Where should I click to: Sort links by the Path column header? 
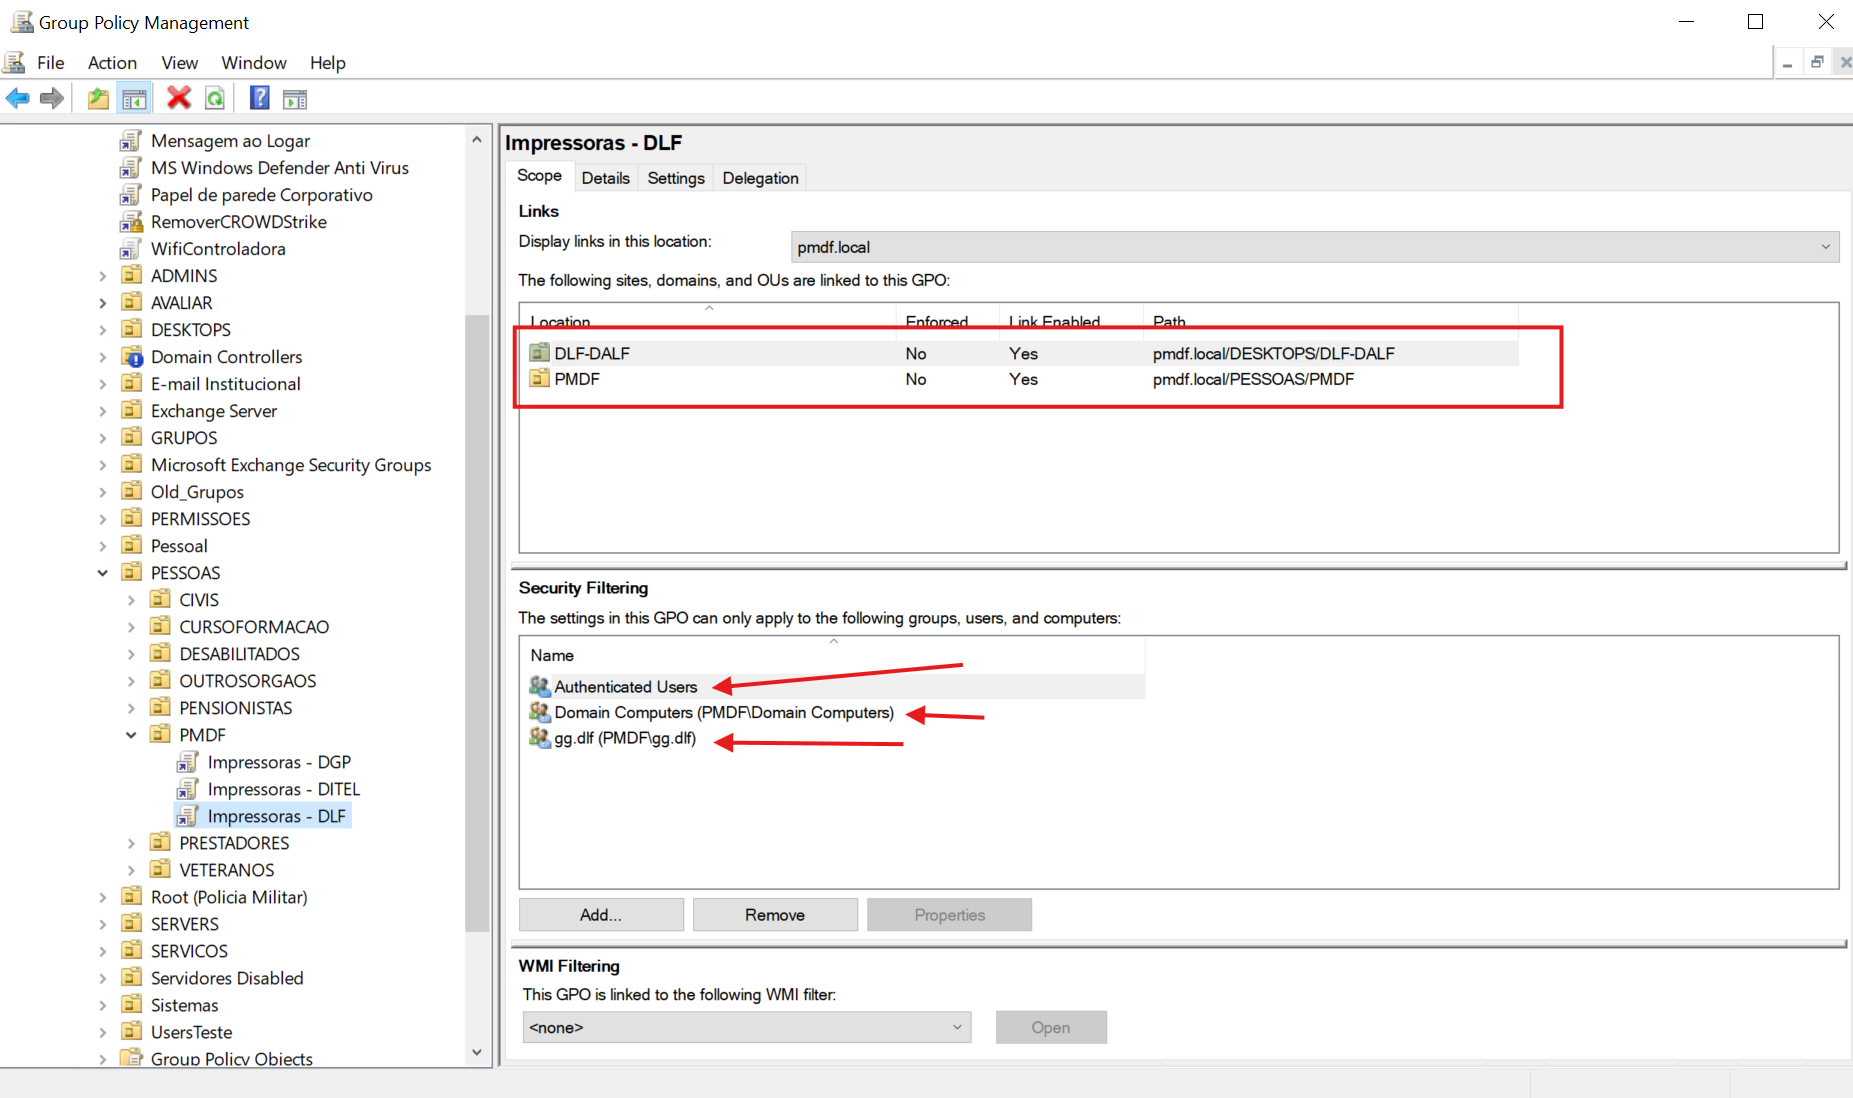(1169, 321)
